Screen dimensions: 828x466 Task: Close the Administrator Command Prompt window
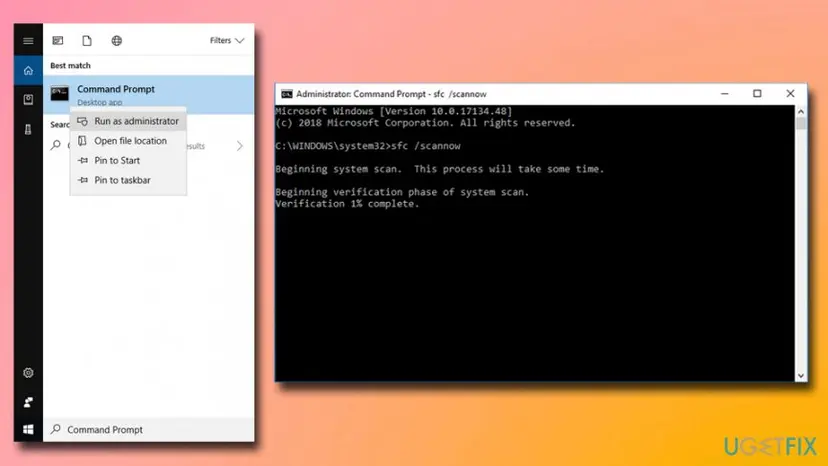790,94
